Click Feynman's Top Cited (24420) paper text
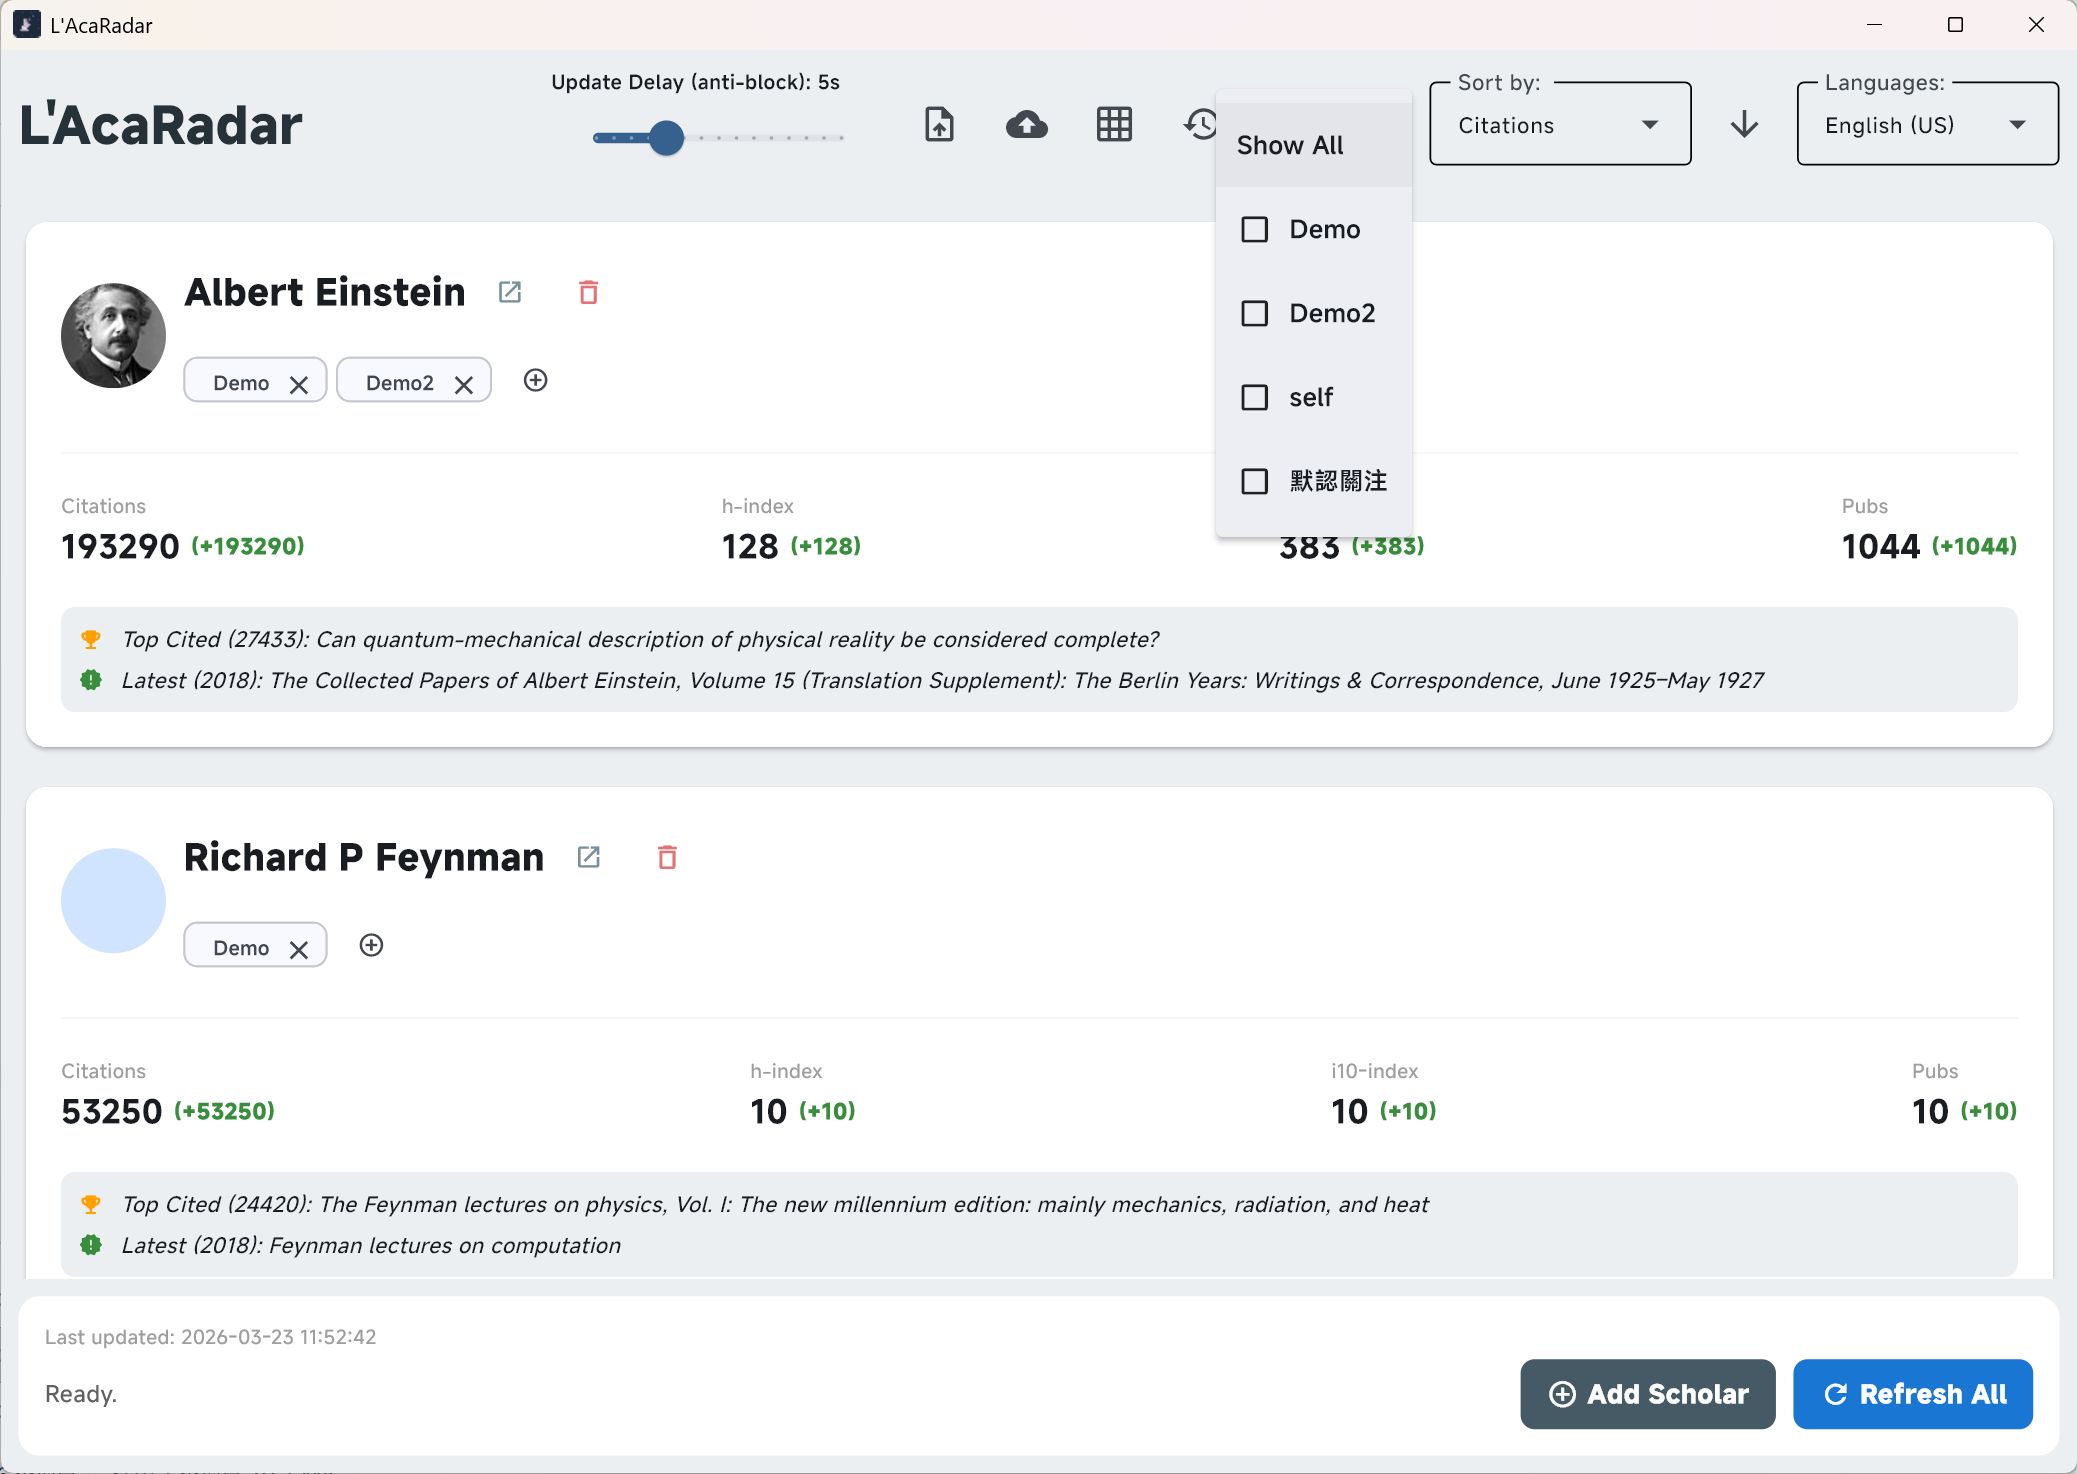 [x=775, y=1204]
